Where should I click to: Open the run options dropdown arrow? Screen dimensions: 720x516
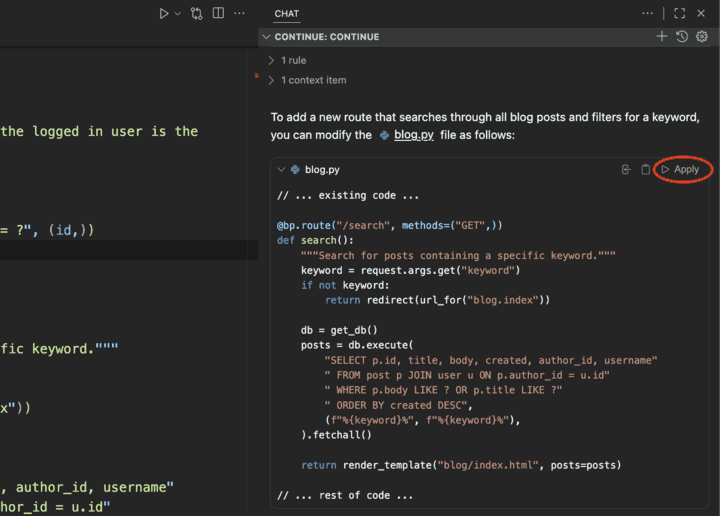pos(178,14)
